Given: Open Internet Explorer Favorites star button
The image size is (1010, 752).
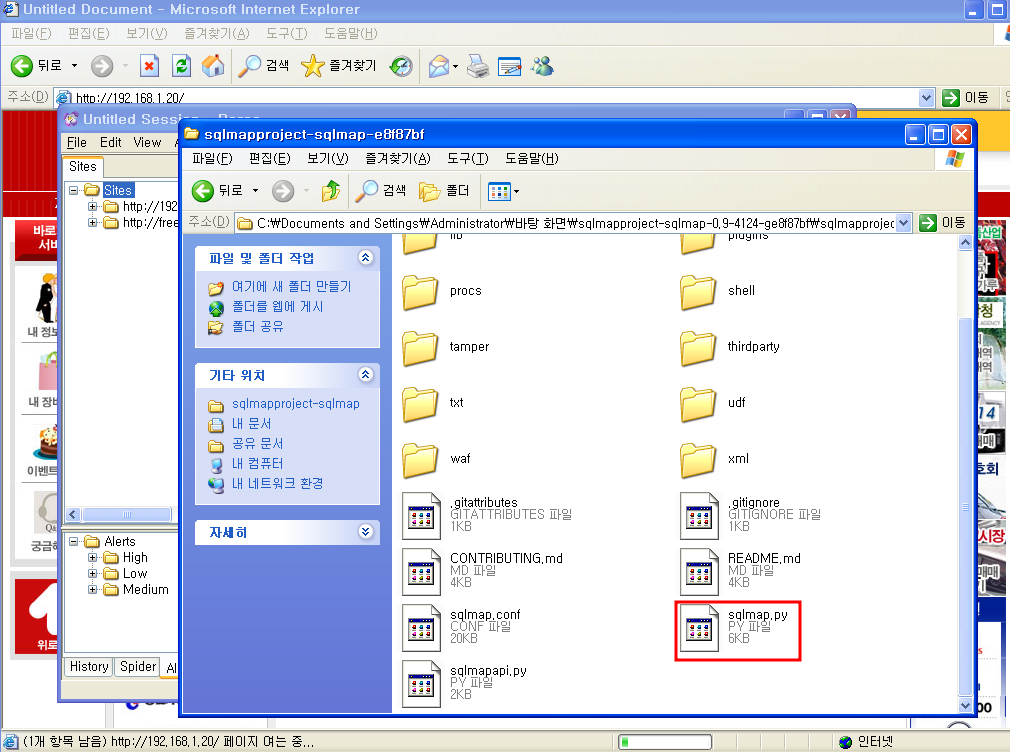Looking at the screenshot, I should point(339,66).
